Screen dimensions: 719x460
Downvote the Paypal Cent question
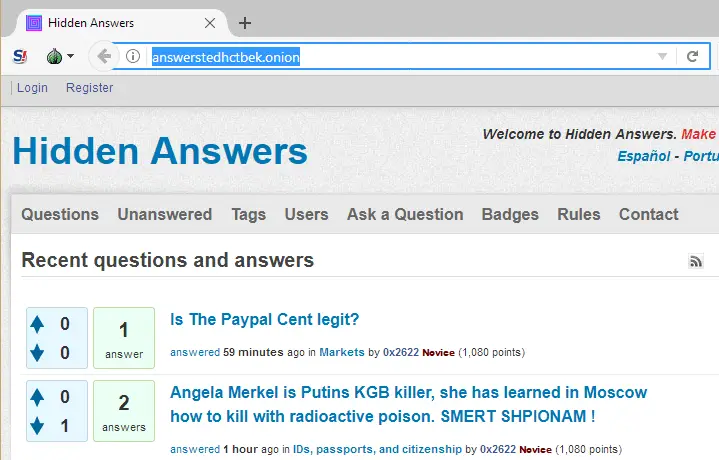[37, 352]
